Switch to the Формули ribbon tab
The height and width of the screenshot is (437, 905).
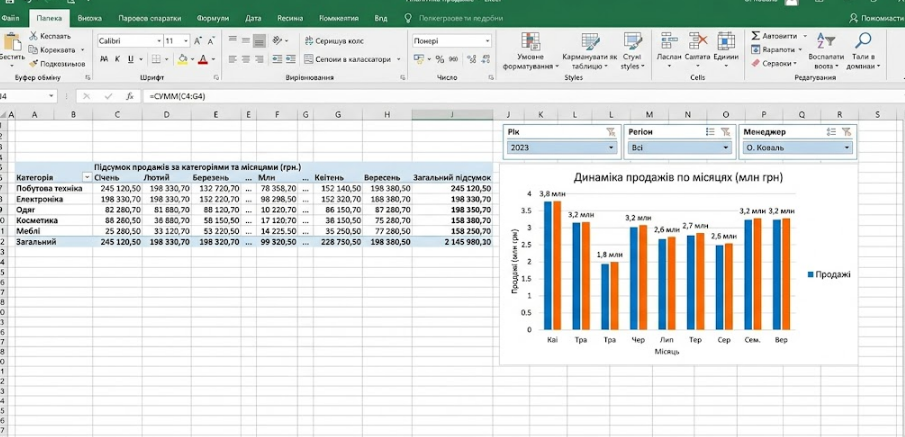tap(212, 18)
